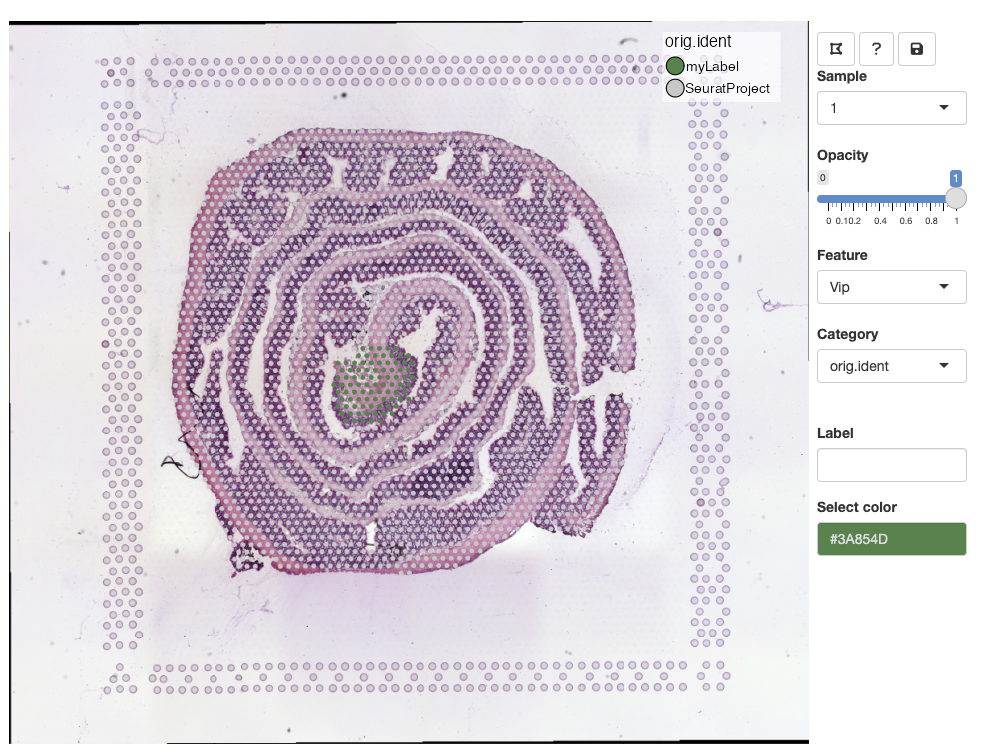Viewport: 984px width, 755px height.
Task: Open help with the question mark button
Action: coord(876,48)
